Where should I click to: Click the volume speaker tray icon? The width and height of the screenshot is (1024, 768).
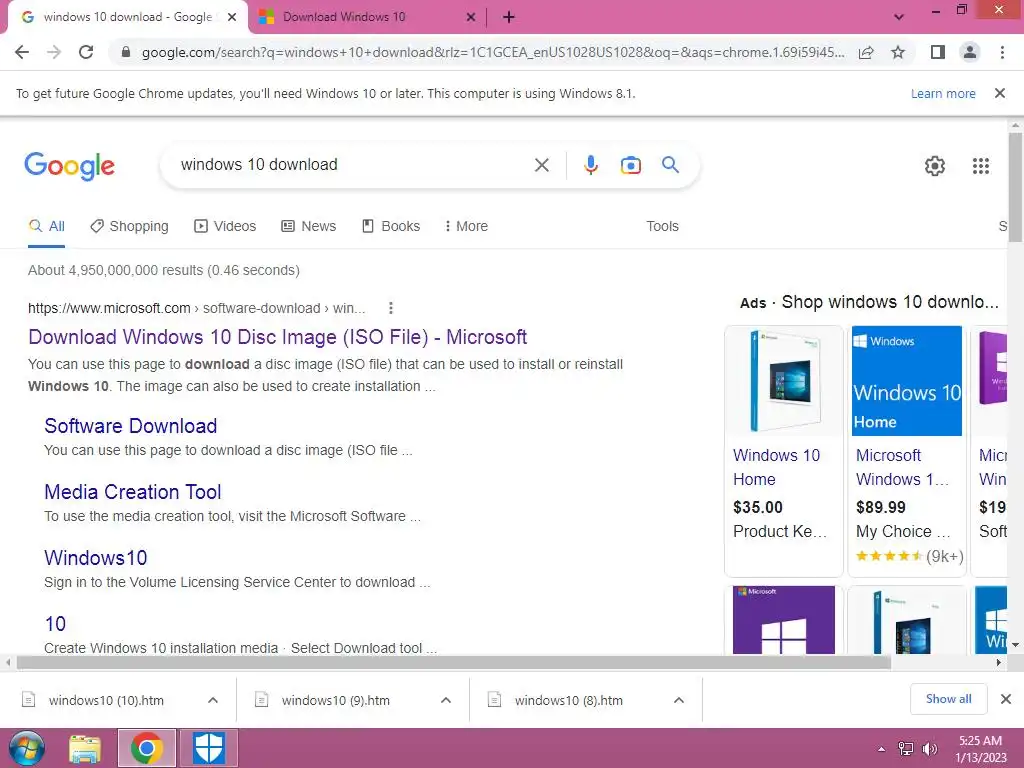929,749
